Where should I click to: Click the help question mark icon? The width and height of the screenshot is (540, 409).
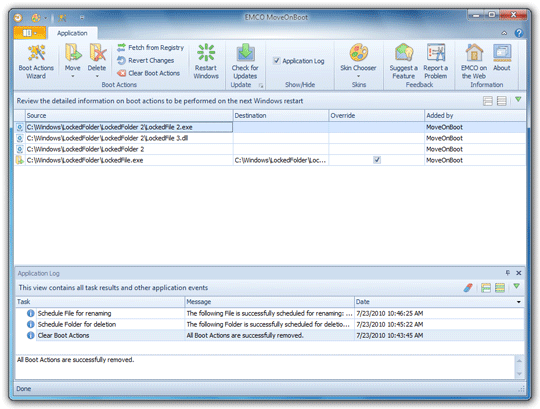pos(519,33)
